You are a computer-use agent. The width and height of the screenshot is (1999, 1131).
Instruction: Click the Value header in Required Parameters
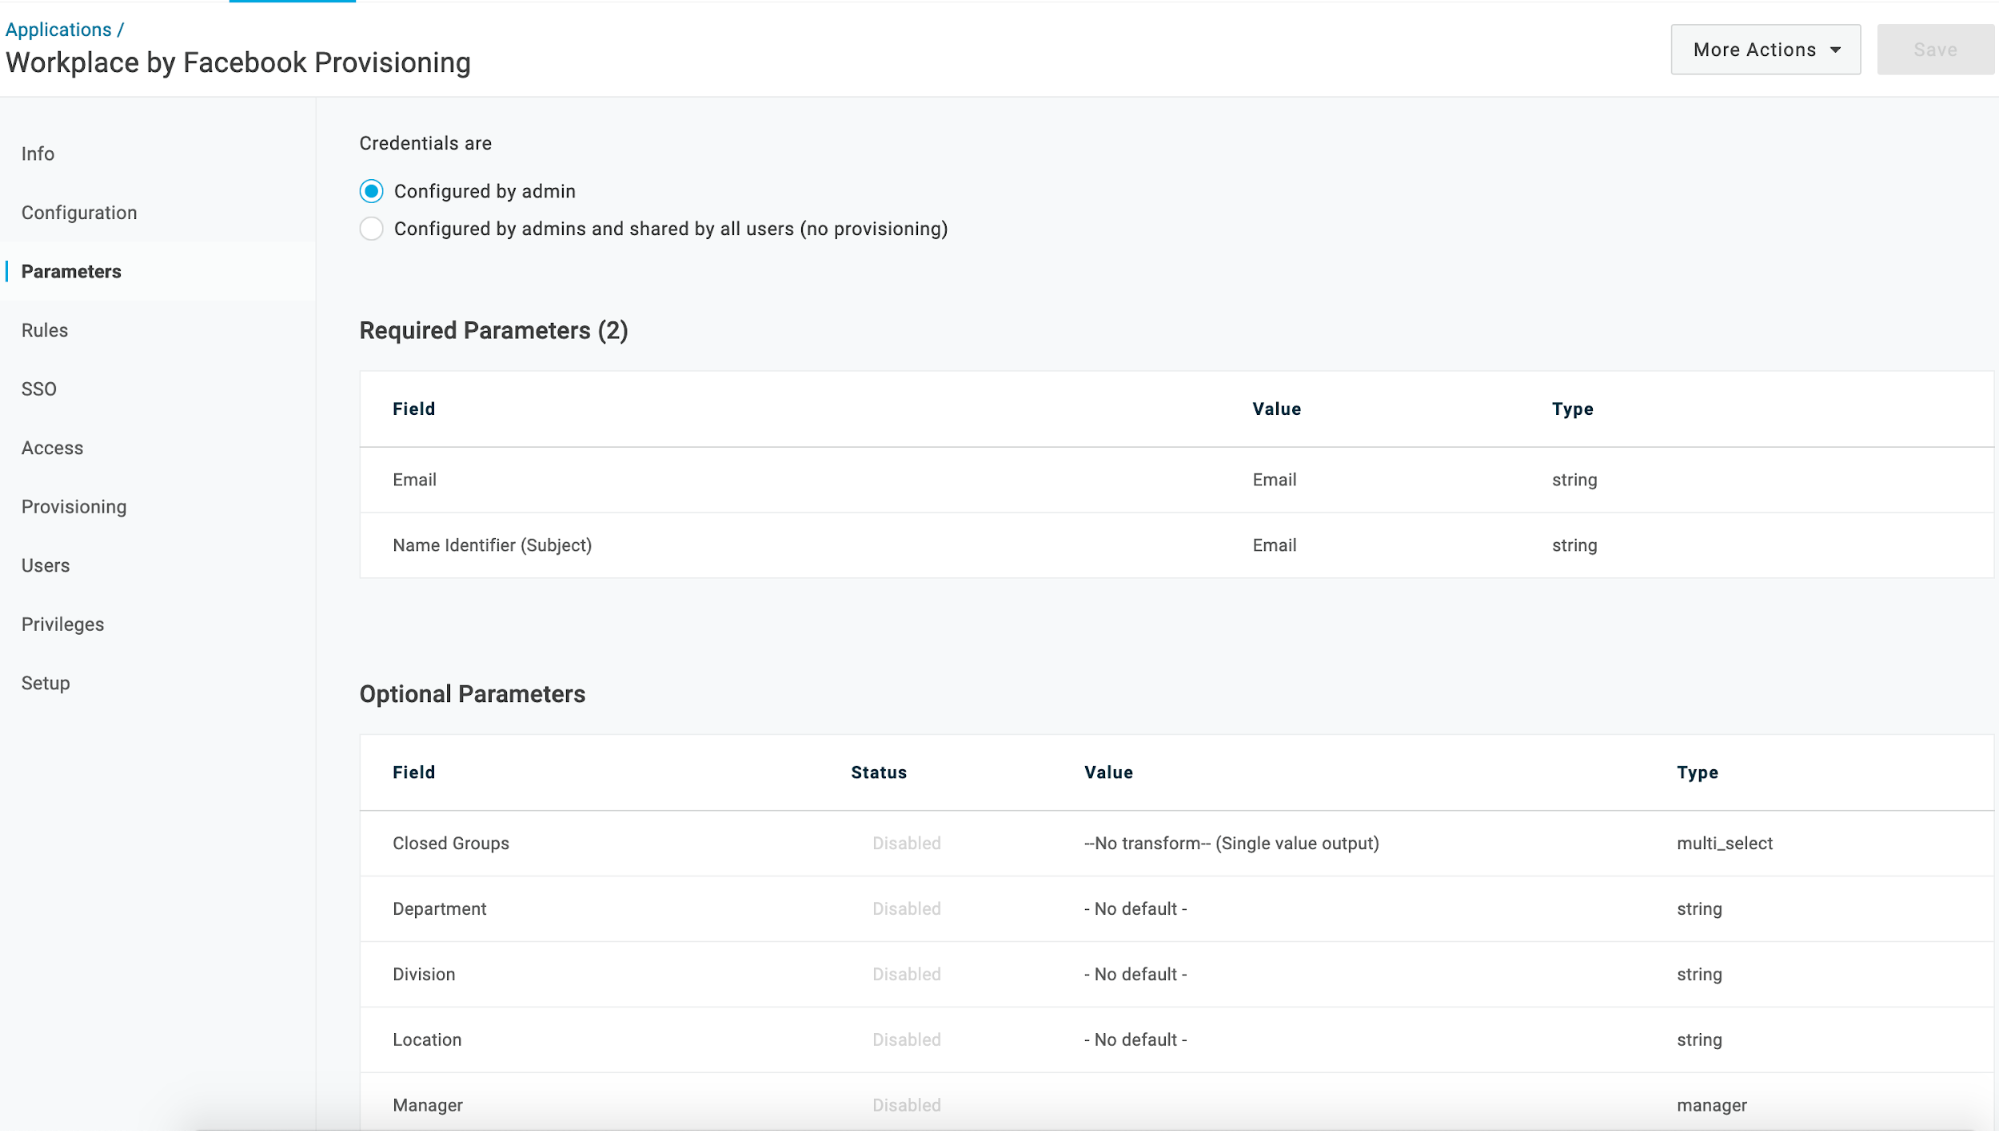tap(1277, 409)
